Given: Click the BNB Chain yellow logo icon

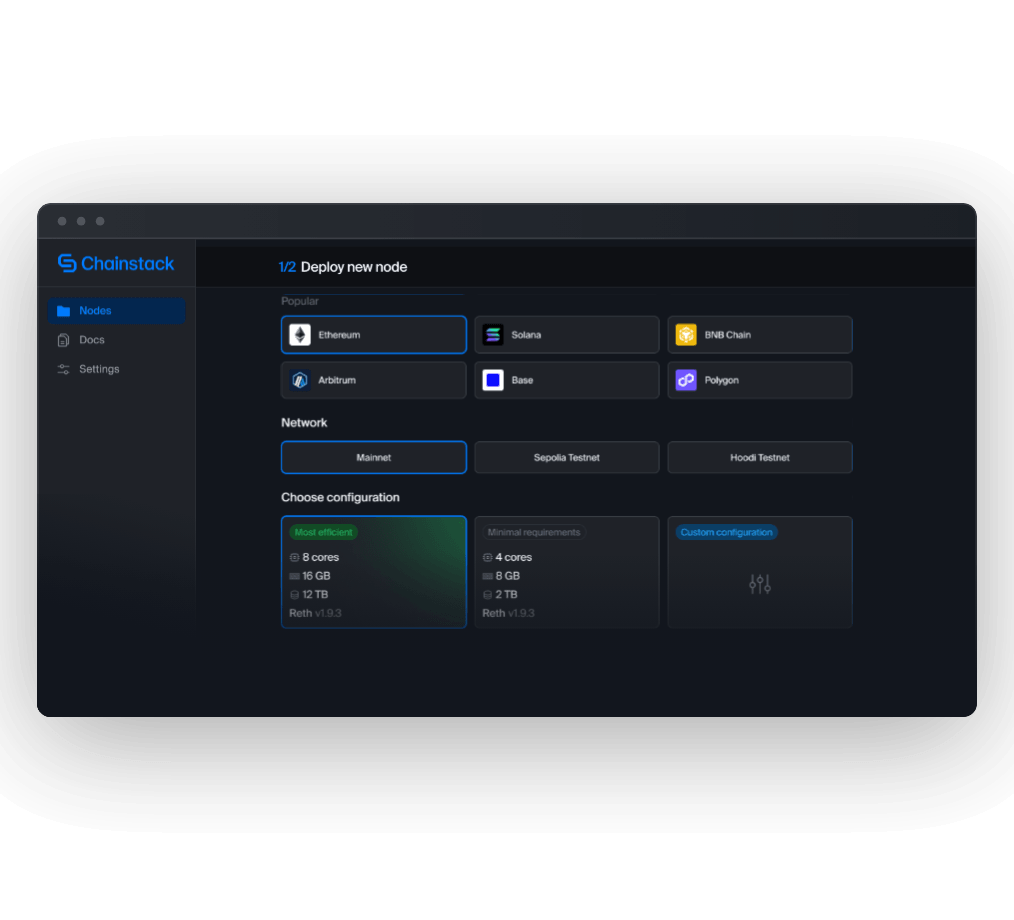Looking at the screenshot, I should pyautogui.click(x=686, y=335).
